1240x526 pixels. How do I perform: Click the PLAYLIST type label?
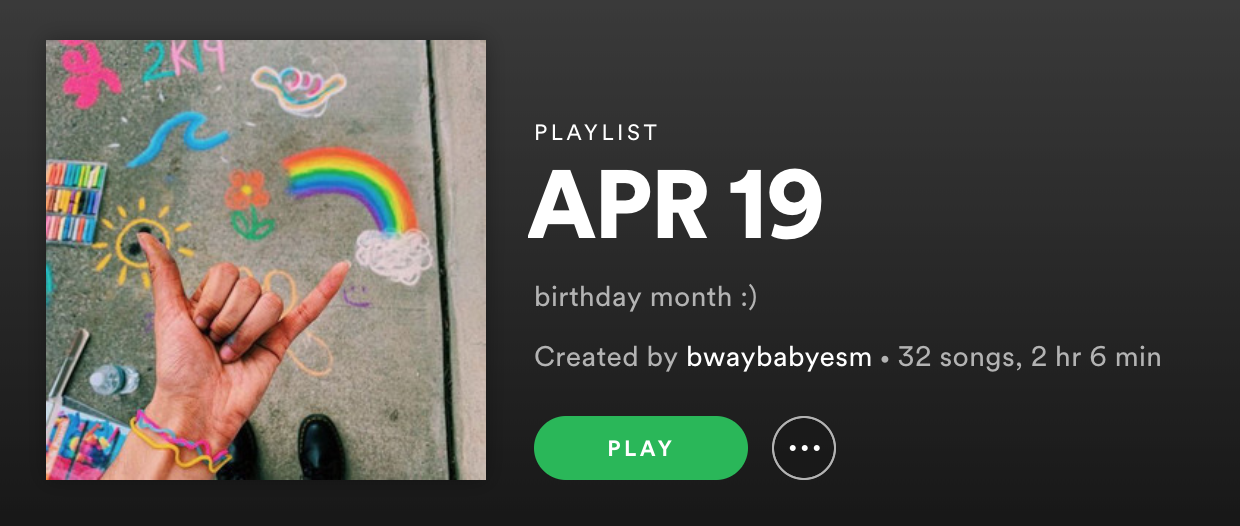(596, 132)
